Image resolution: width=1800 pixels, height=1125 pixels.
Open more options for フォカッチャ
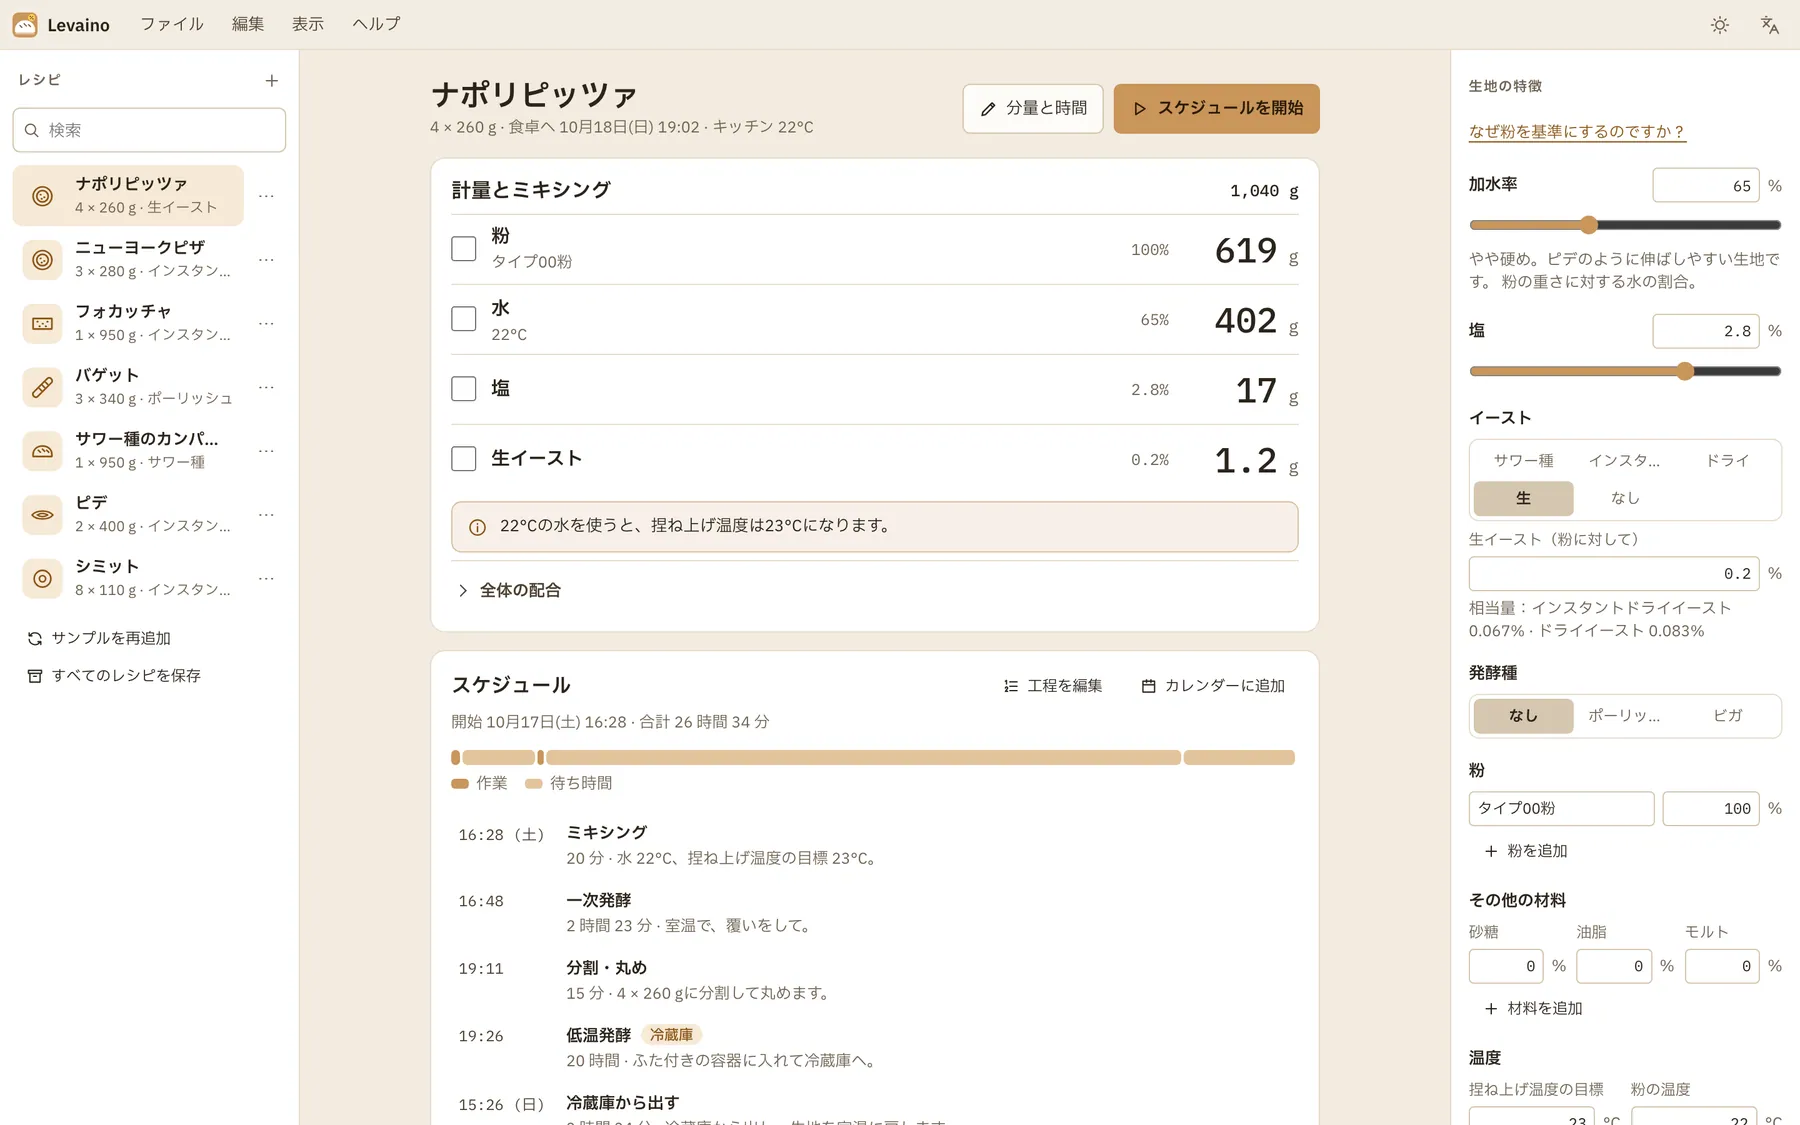[x=266, y=324]
